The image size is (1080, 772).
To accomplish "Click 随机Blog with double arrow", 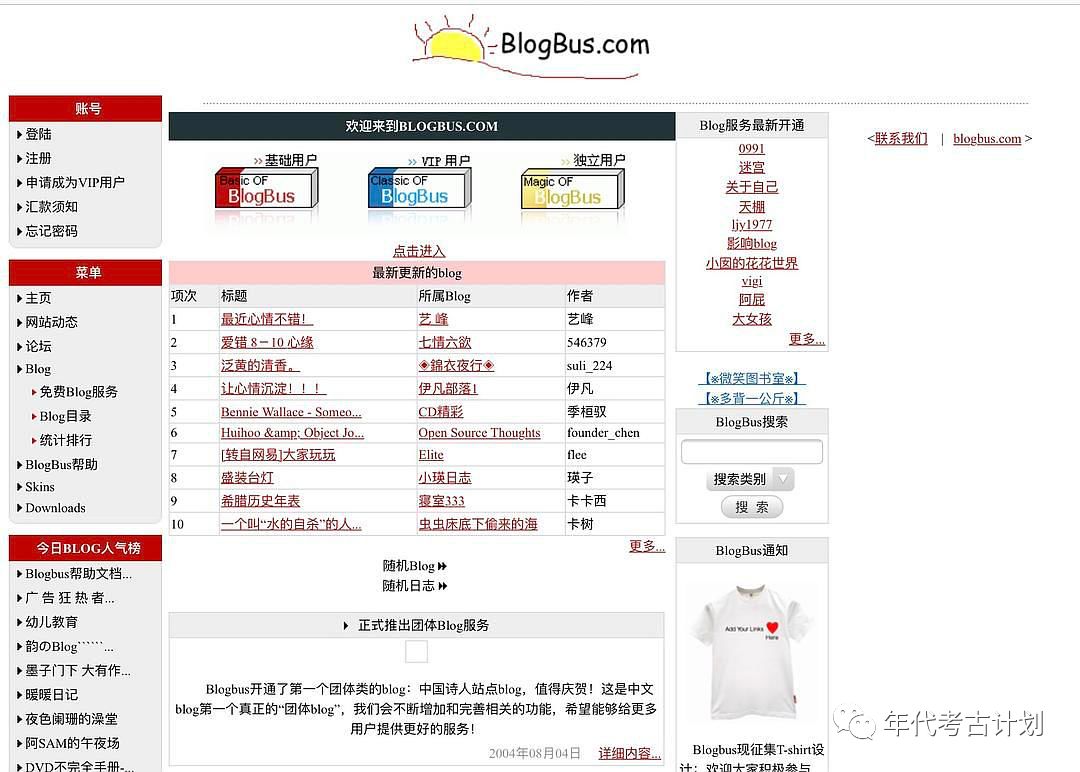I will click(x=414, y=565).
